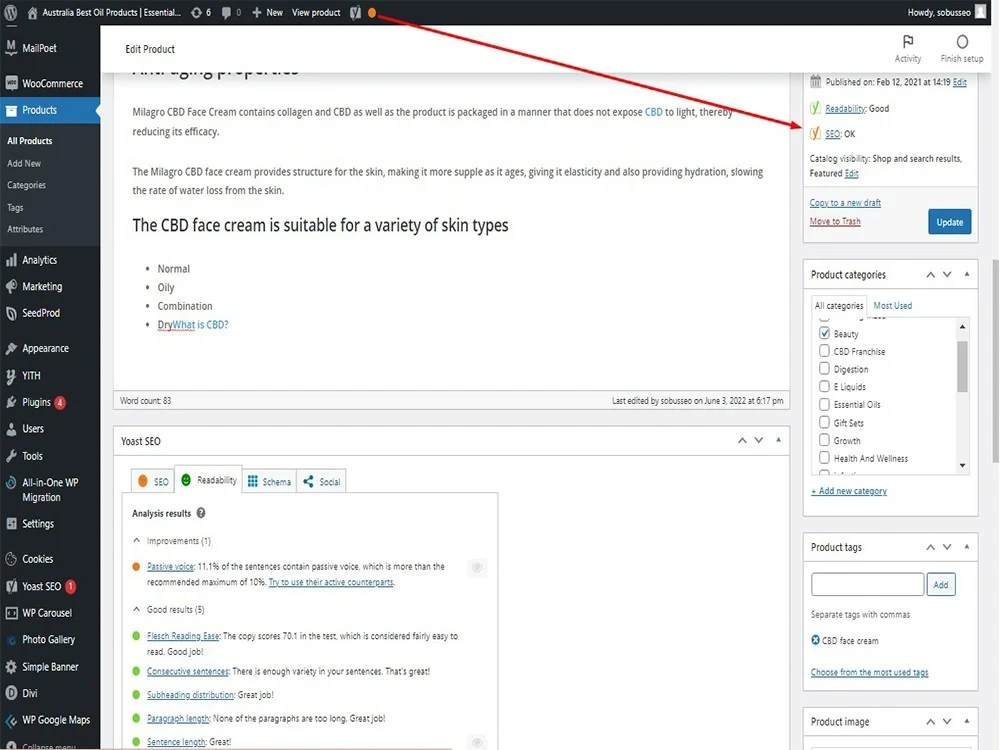Viewport: 1000px width, 750px height.
Task: Check the Gift Sets category
Action: click(824, 422)
